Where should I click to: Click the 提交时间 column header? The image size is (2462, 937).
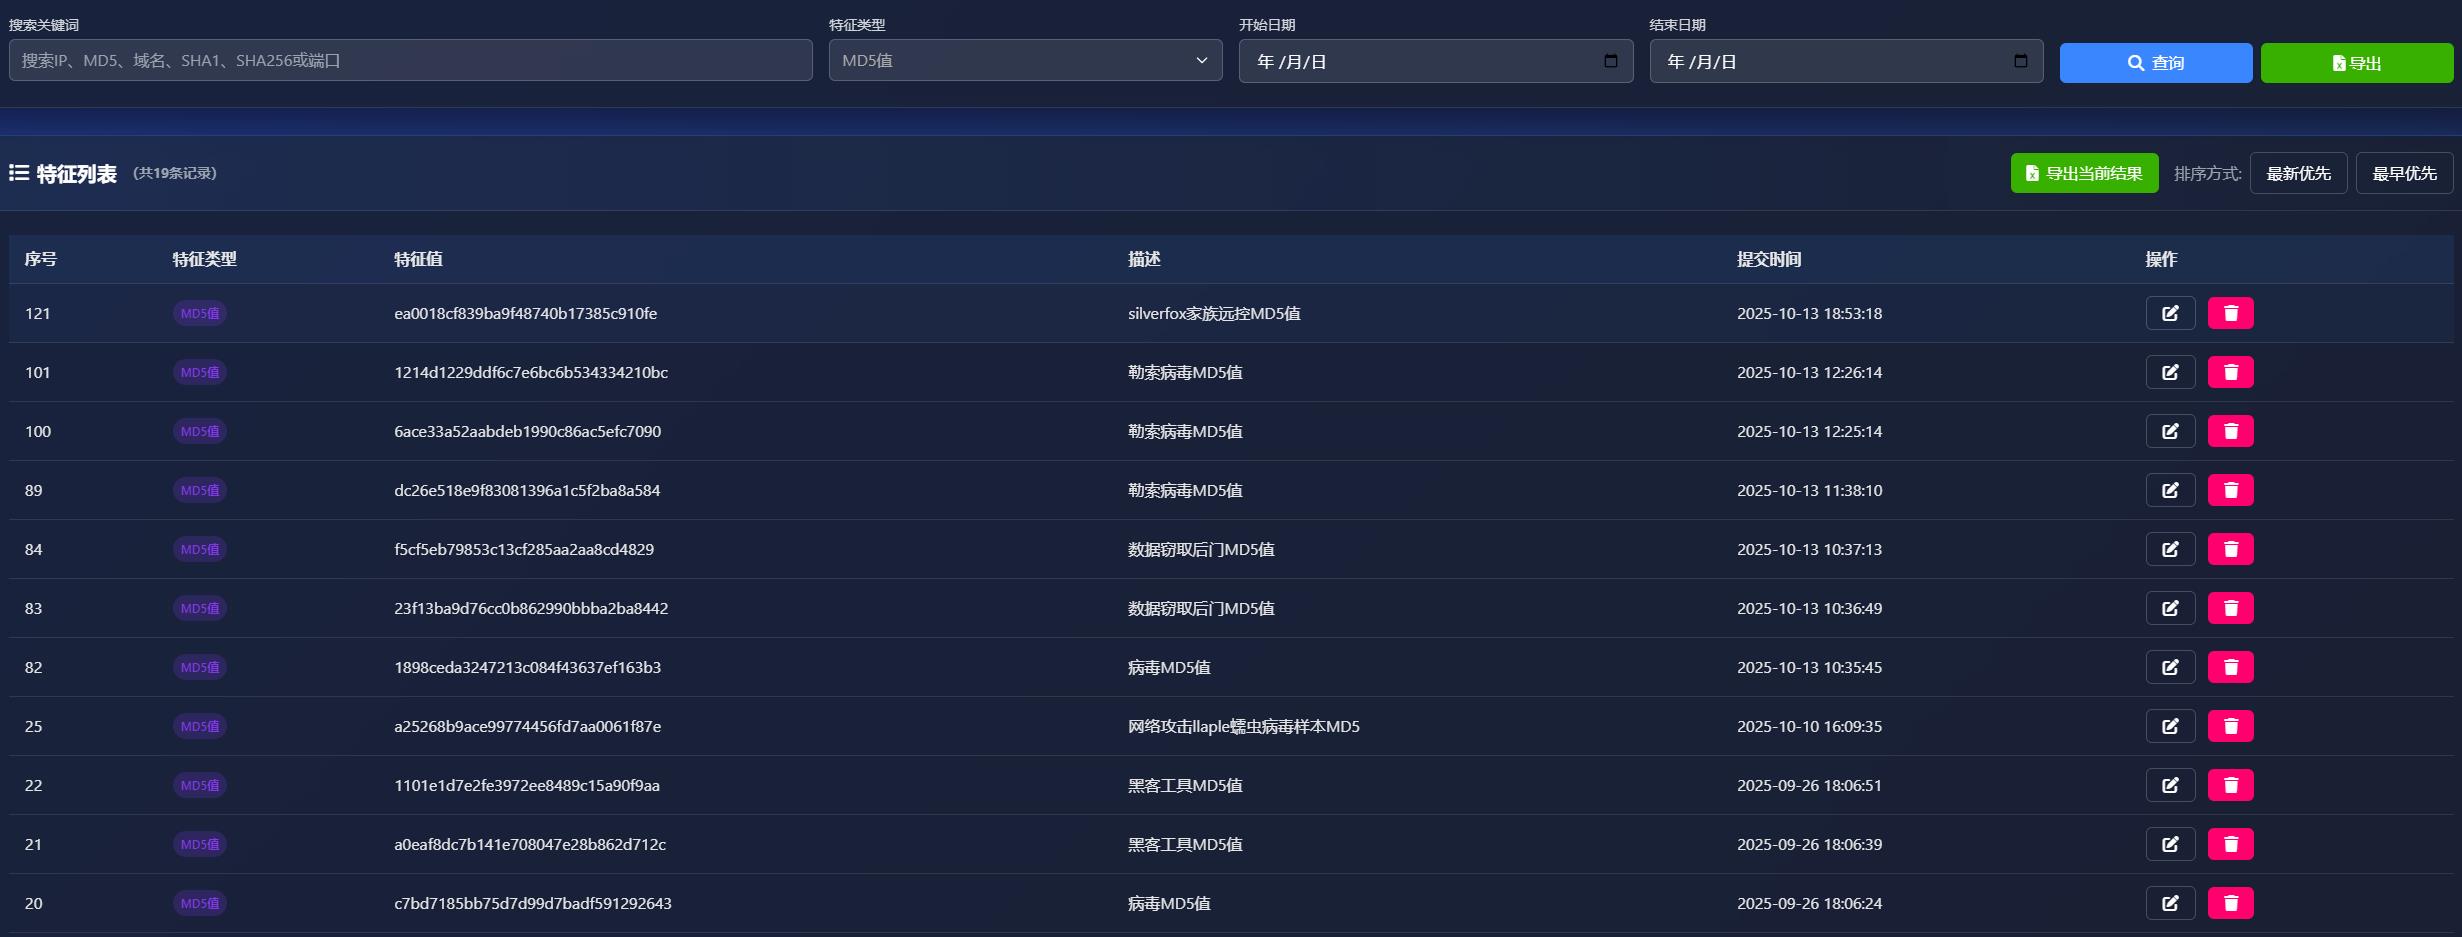(1768, 259)
